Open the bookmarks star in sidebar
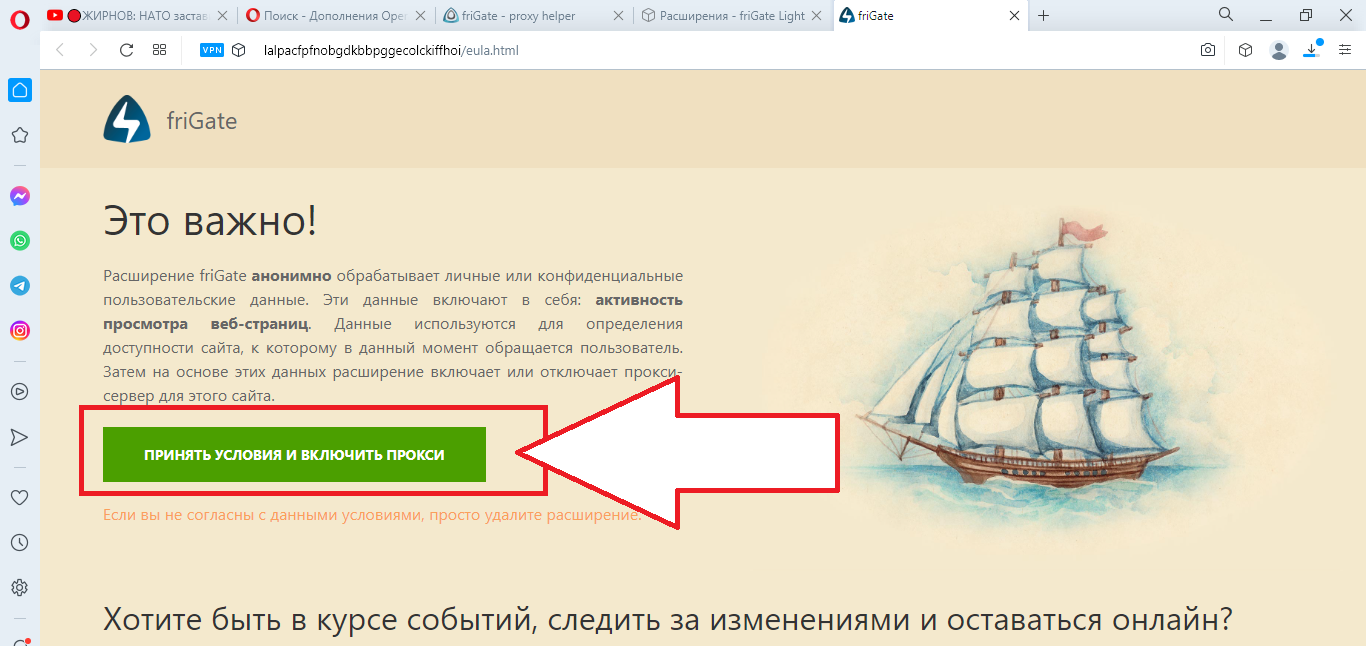 [19, 135]
